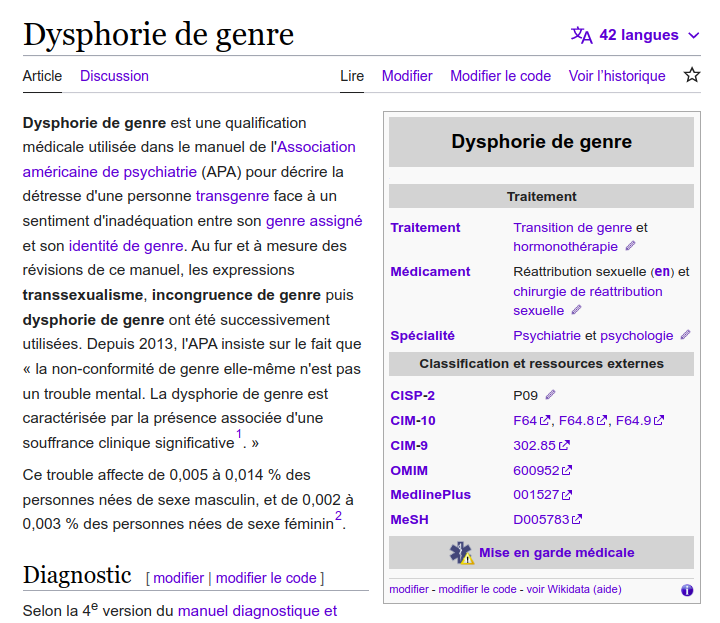The image size is (720, 623).
Task: Open external link F64.8 under CIM-10
Action: click(x=579, y=420)
